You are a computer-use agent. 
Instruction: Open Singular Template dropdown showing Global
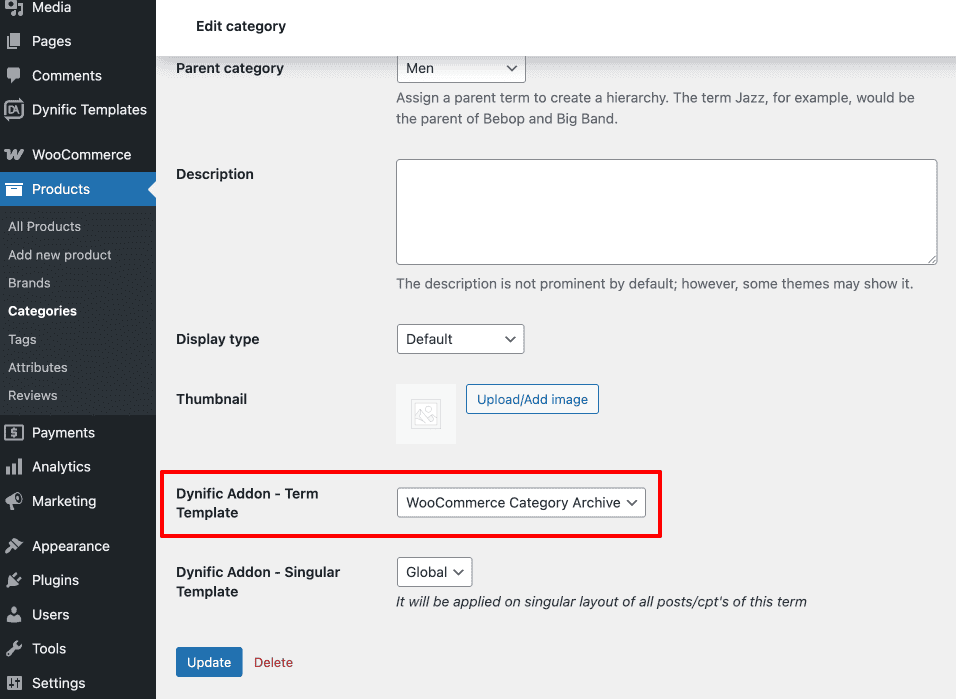point(434,572)
